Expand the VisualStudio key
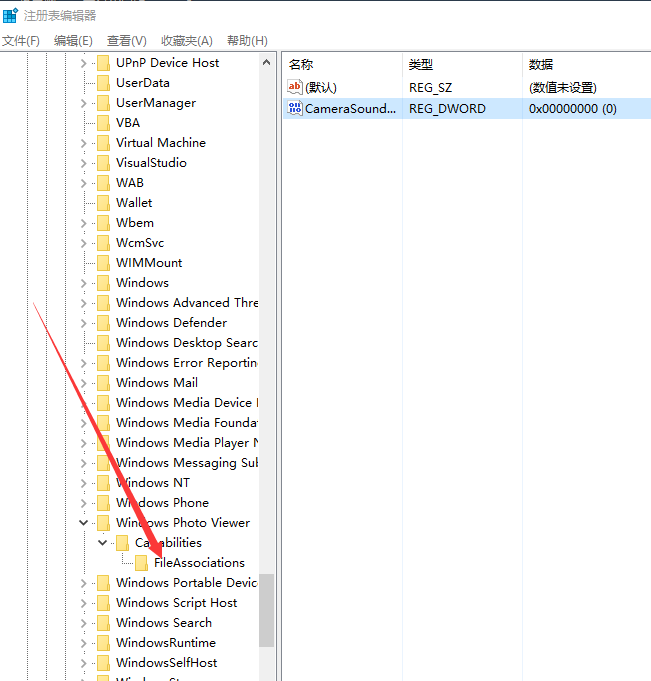651x681 pixels. pos(83,163)
